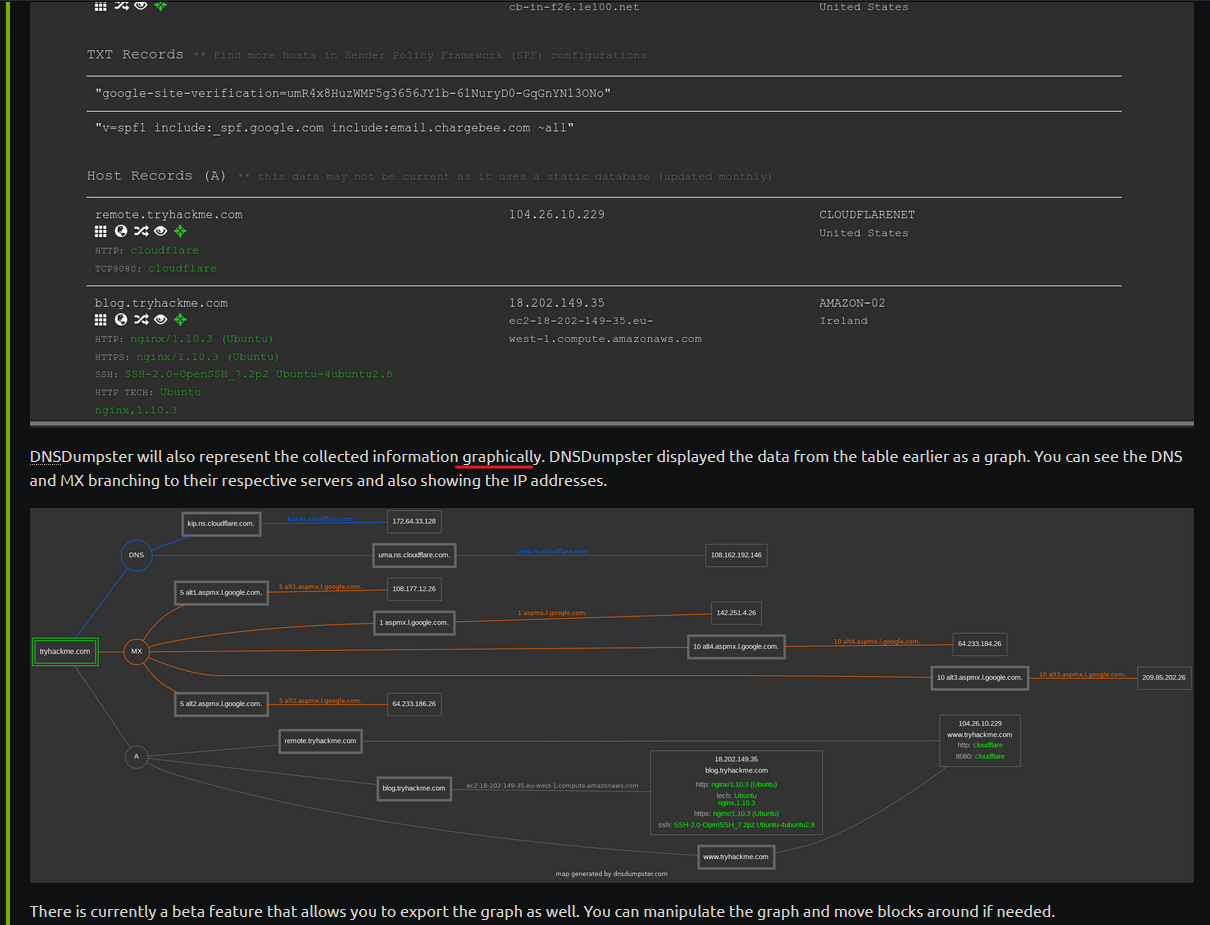Screen dimensions: 1210x925
Task: Click the globe icon under remote.tryhackme.com
Action: [x=121, y=232]
